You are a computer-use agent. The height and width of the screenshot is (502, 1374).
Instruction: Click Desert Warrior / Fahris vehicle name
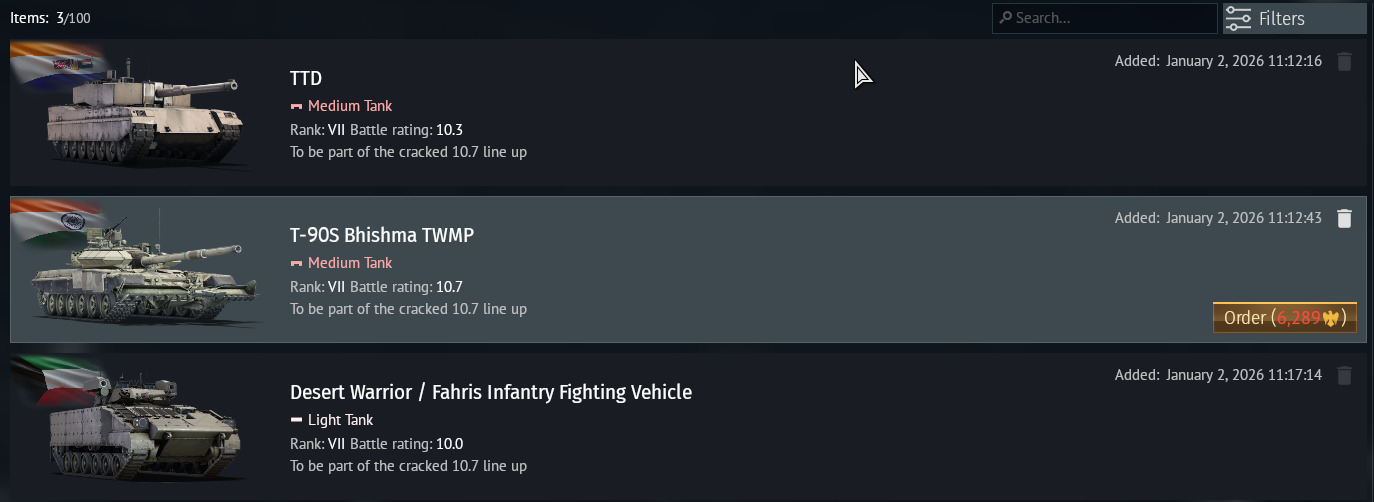click(x=490, y=393)
